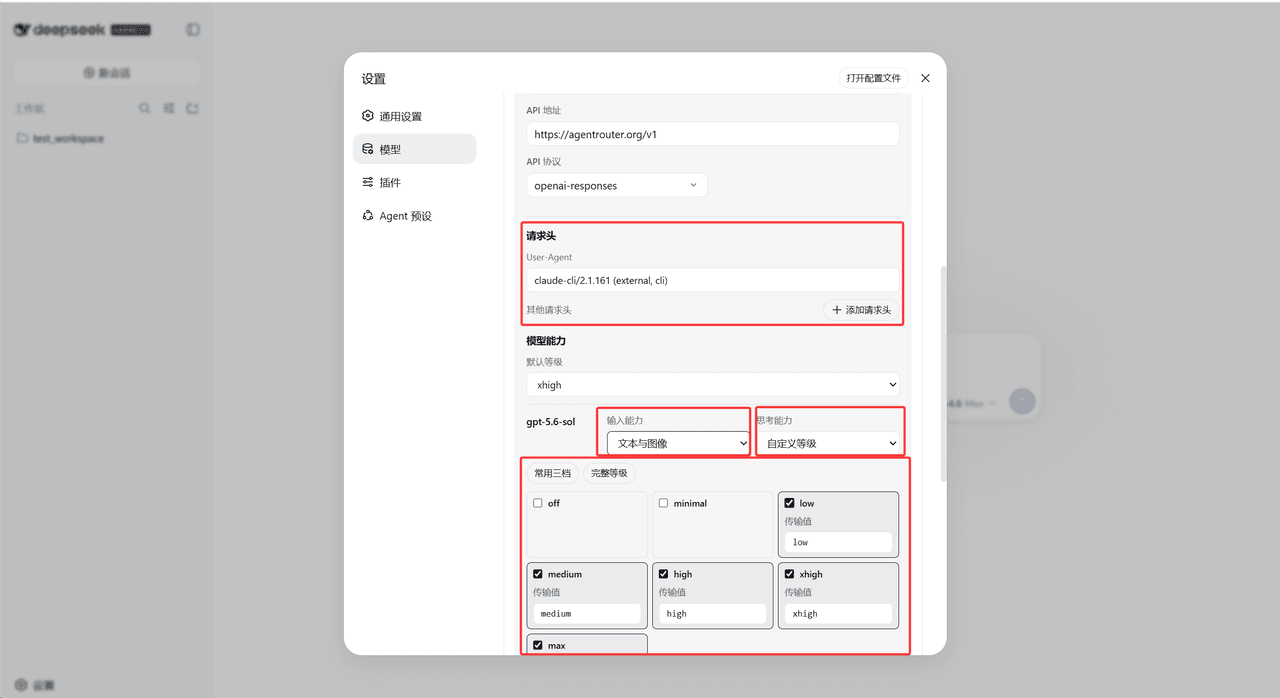Go to the Agent 预设 tab
This screenshot has width=1280, height=698.
click(414, 216)
